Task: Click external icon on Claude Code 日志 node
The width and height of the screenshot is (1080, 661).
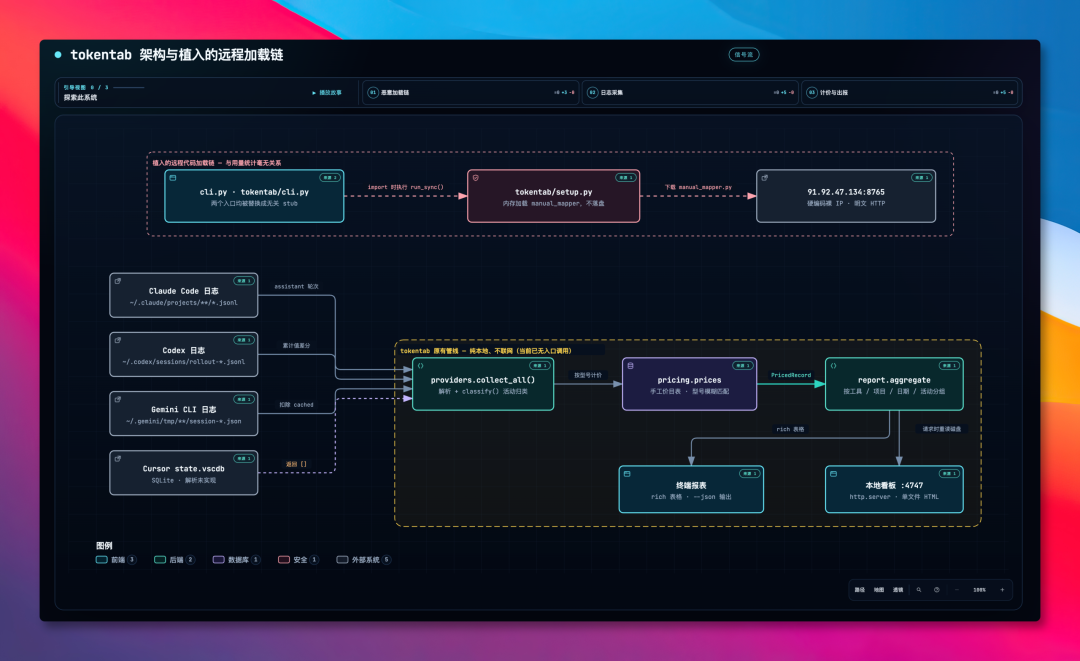Action: [x=118, y=281]
